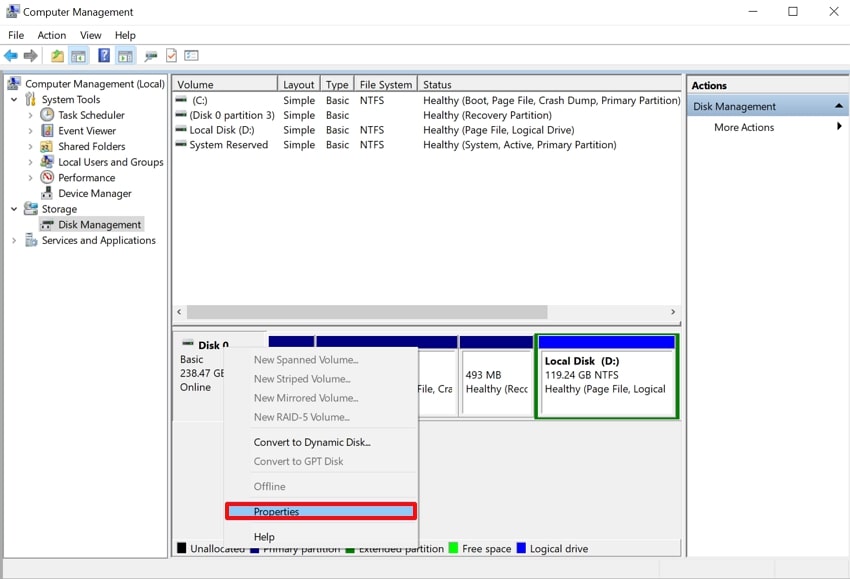Screen dimensions: 850x579
Task: Collapse the Disk Management Actions header
Action: [x=838, y=105]
